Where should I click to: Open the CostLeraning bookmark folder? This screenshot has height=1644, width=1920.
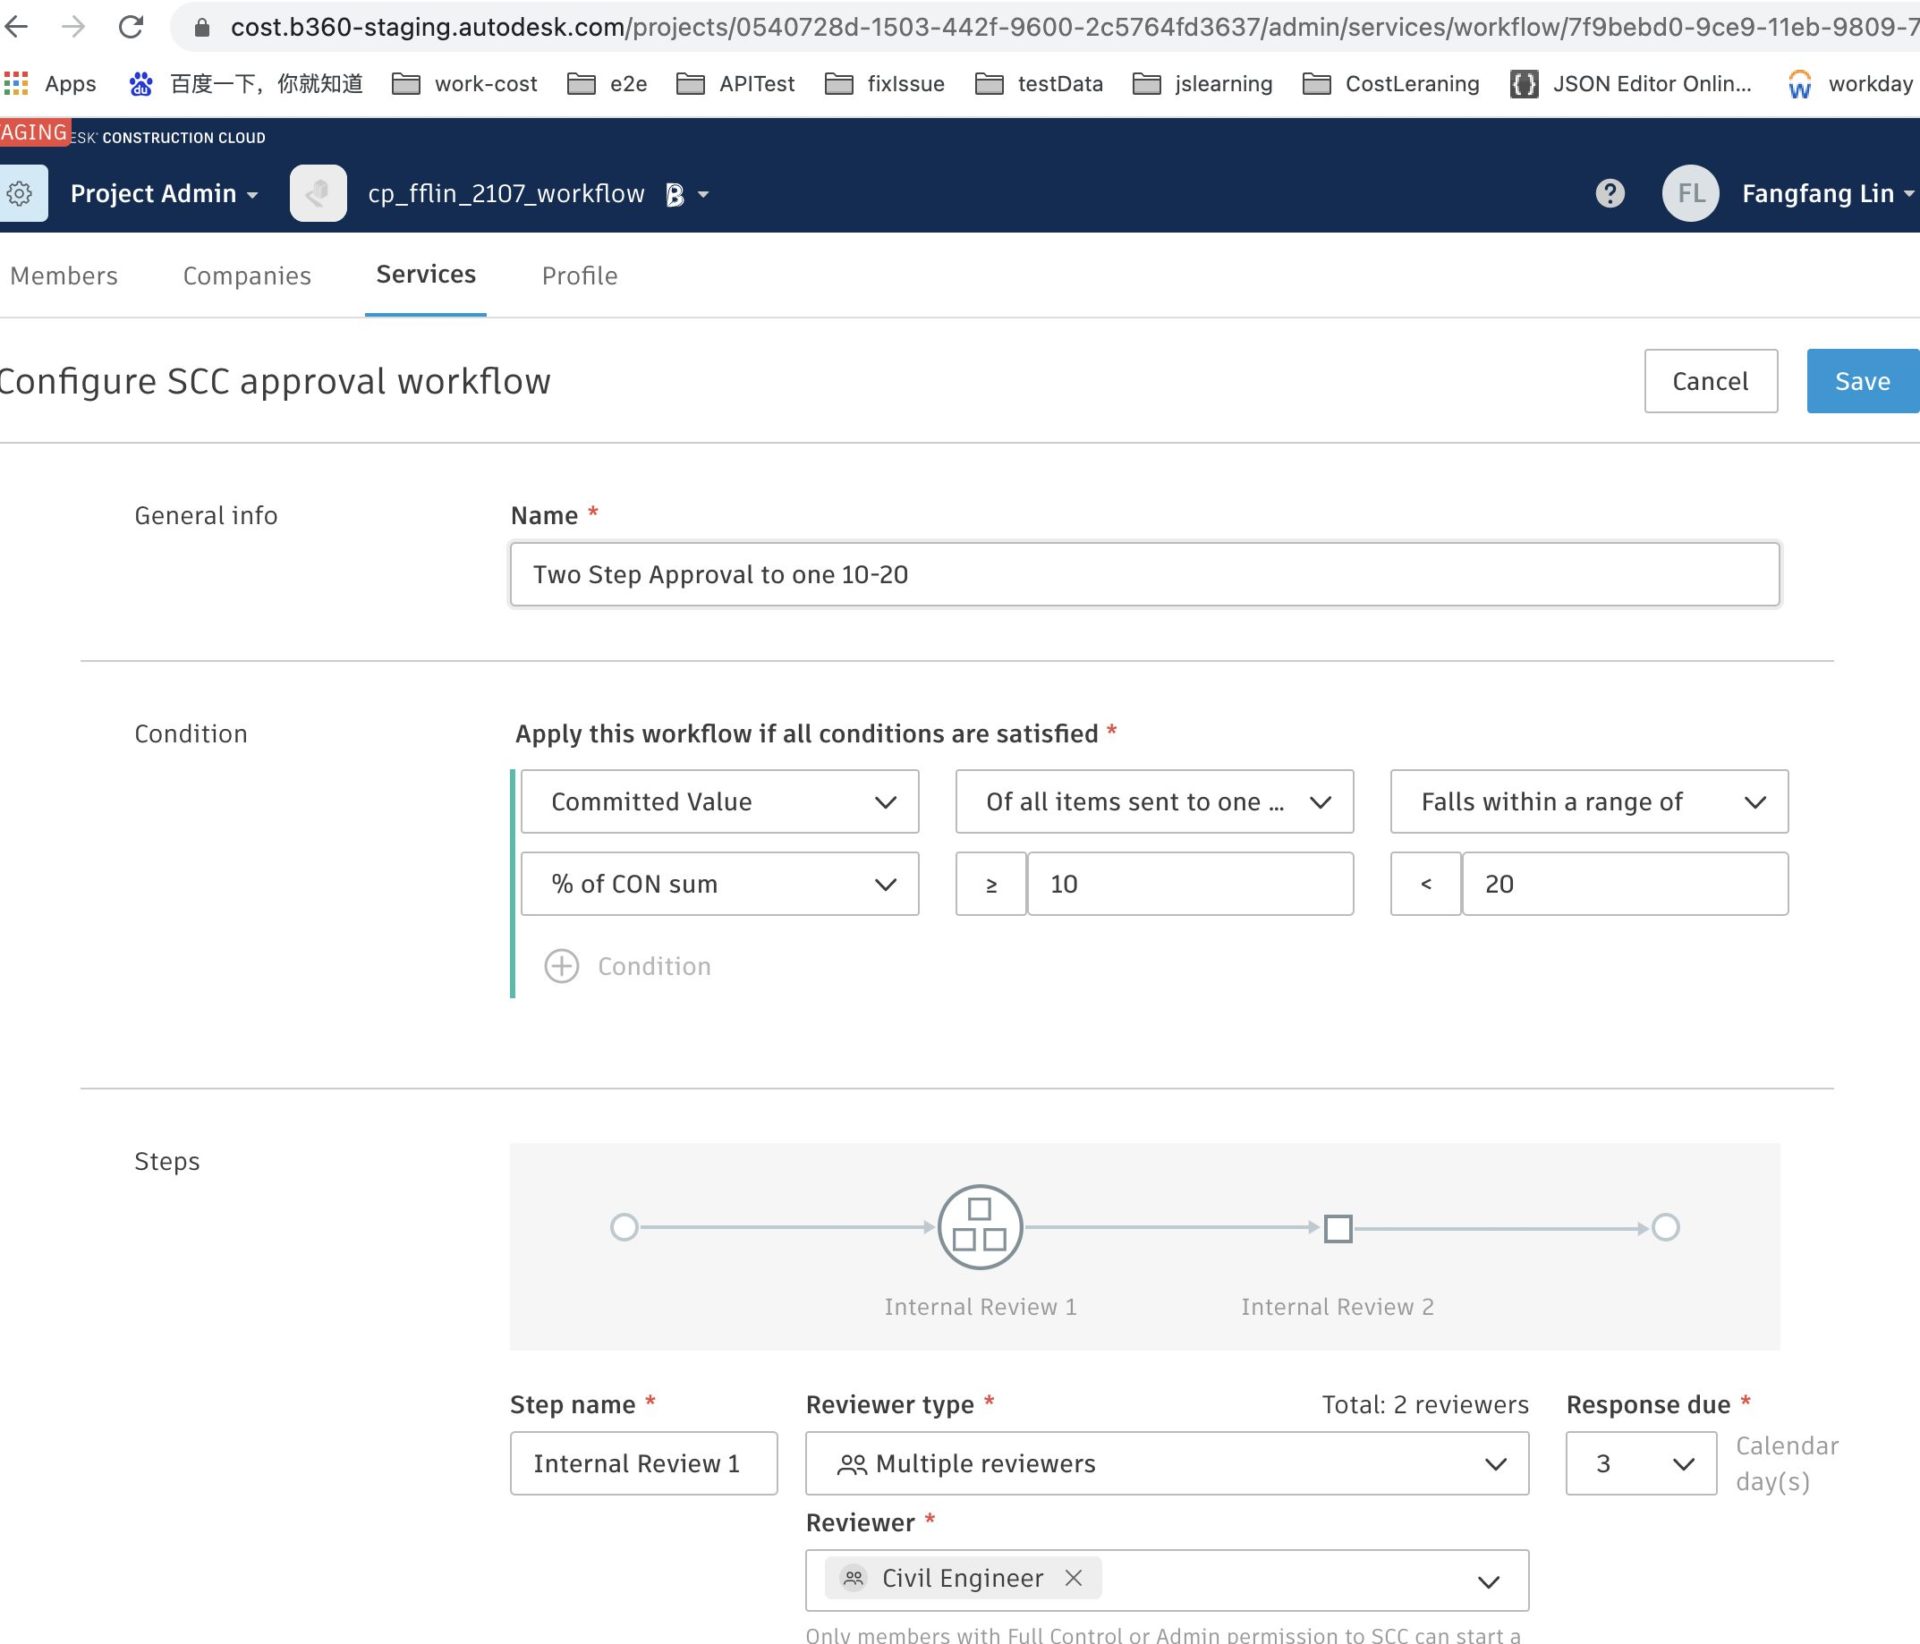(x=1392, y=84)
